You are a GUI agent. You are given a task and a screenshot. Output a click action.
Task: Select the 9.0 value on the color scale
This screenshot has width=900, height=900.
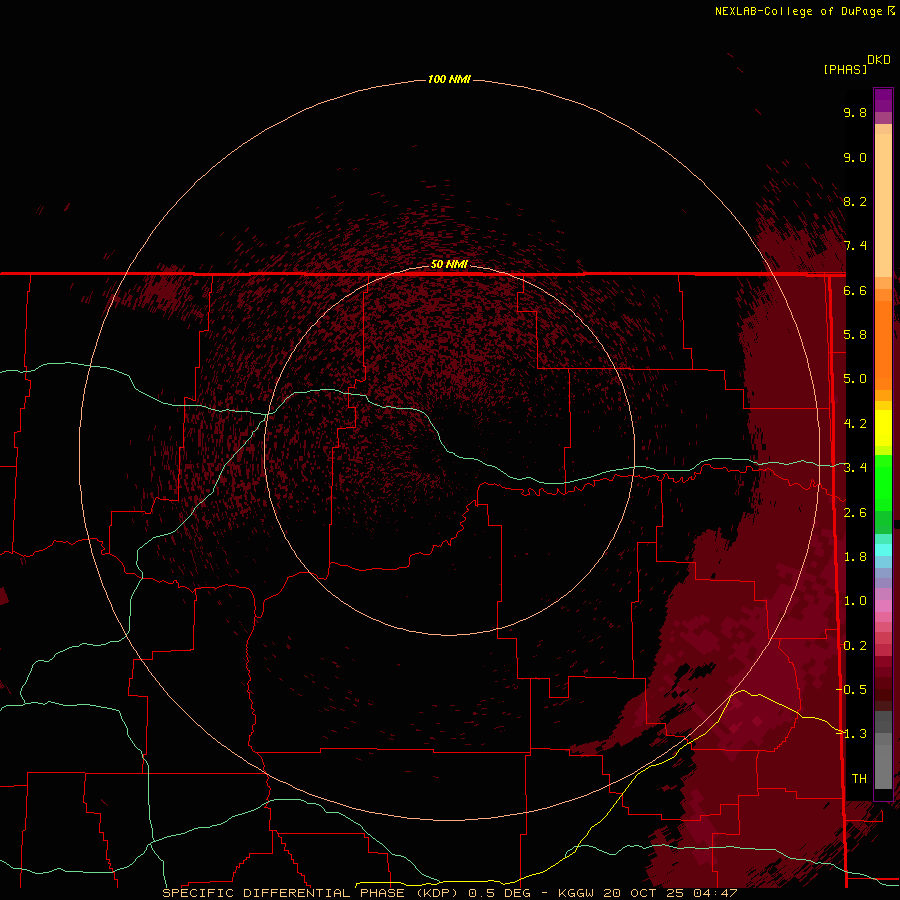(855, 157)
